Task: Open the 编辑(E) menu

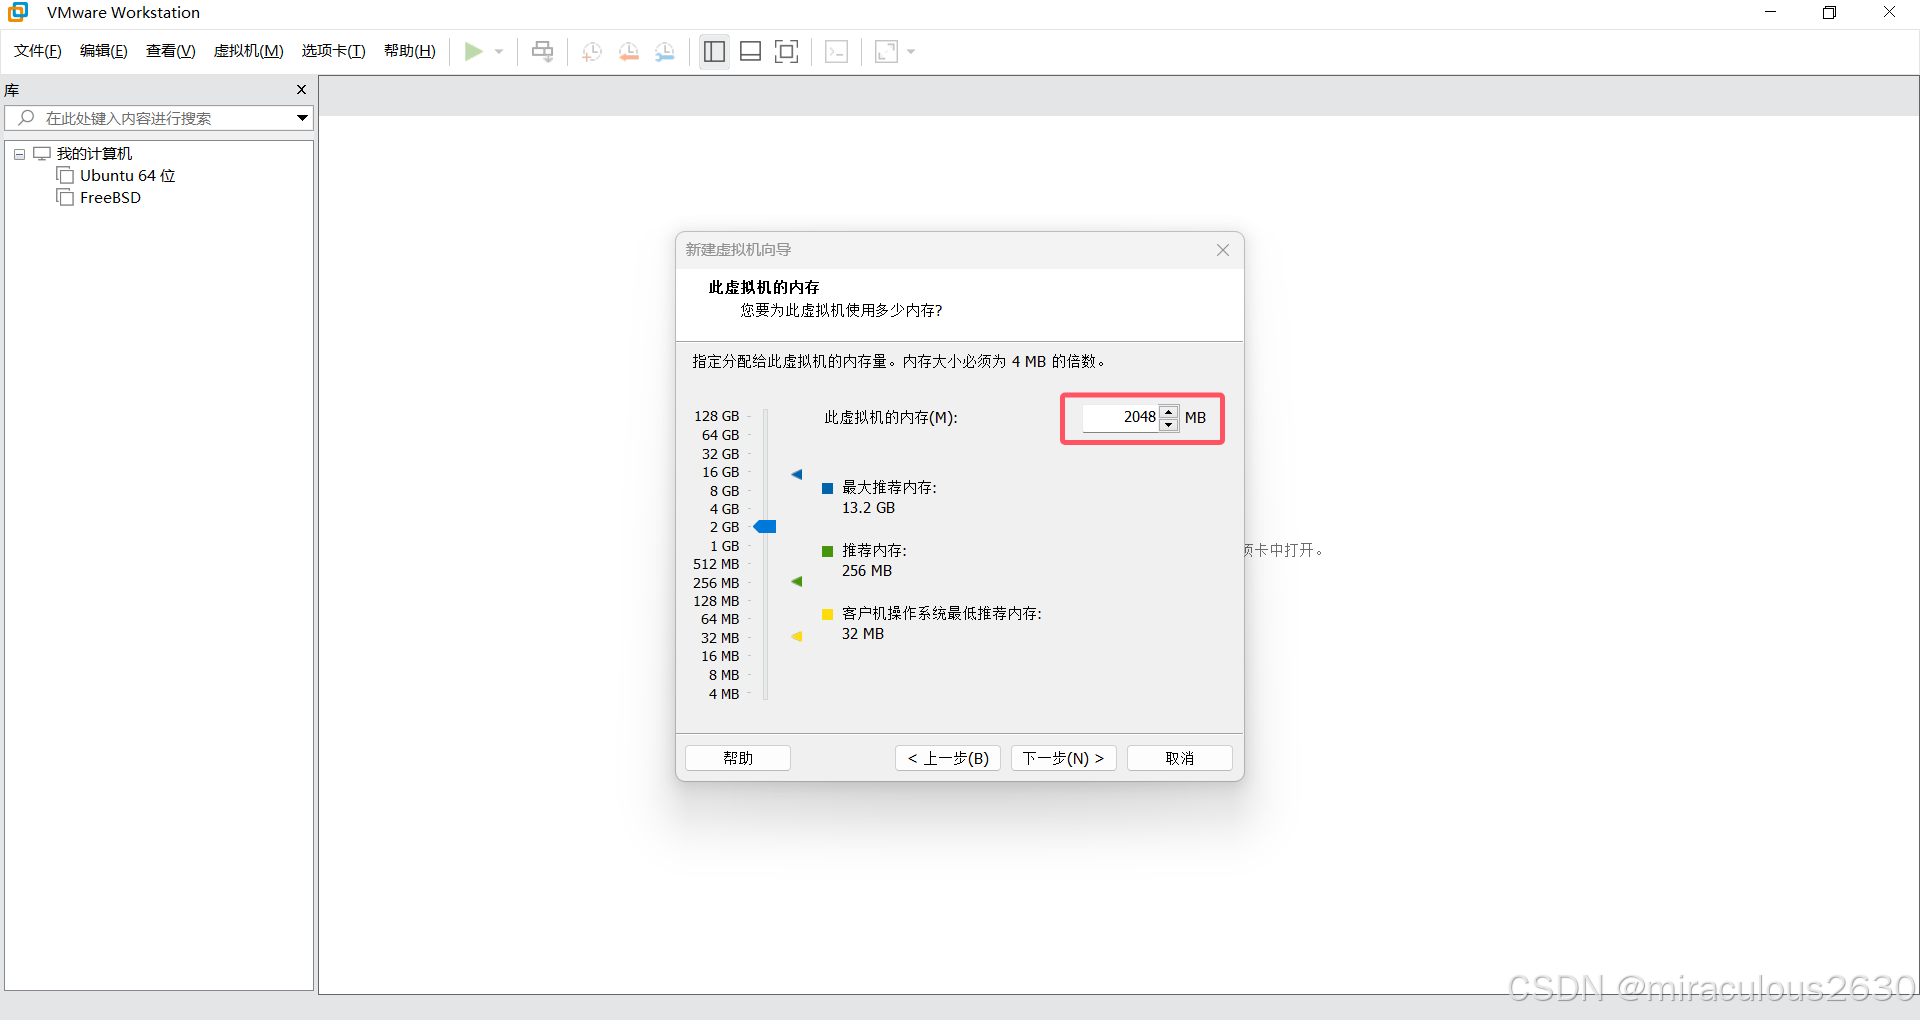Action: coord(104,51)
